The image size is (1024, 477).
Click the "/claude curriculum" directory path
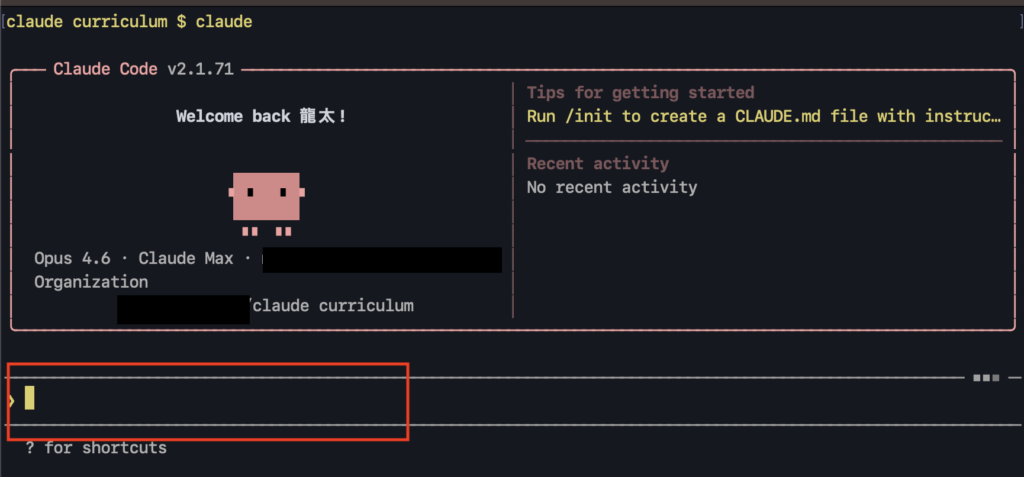pyautogui.click(x=332, y=305)
